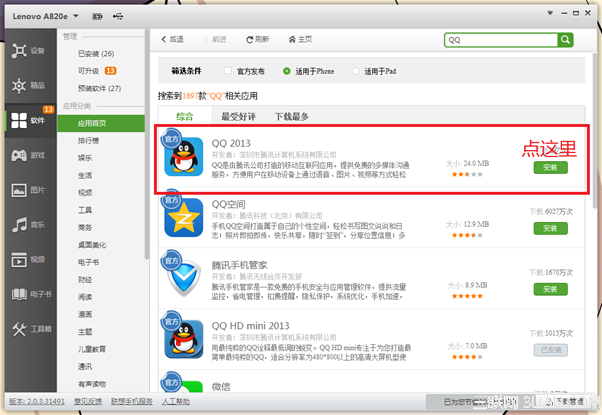Open the 意见反馈 link

pyautogui.click(x=88, y=402)
